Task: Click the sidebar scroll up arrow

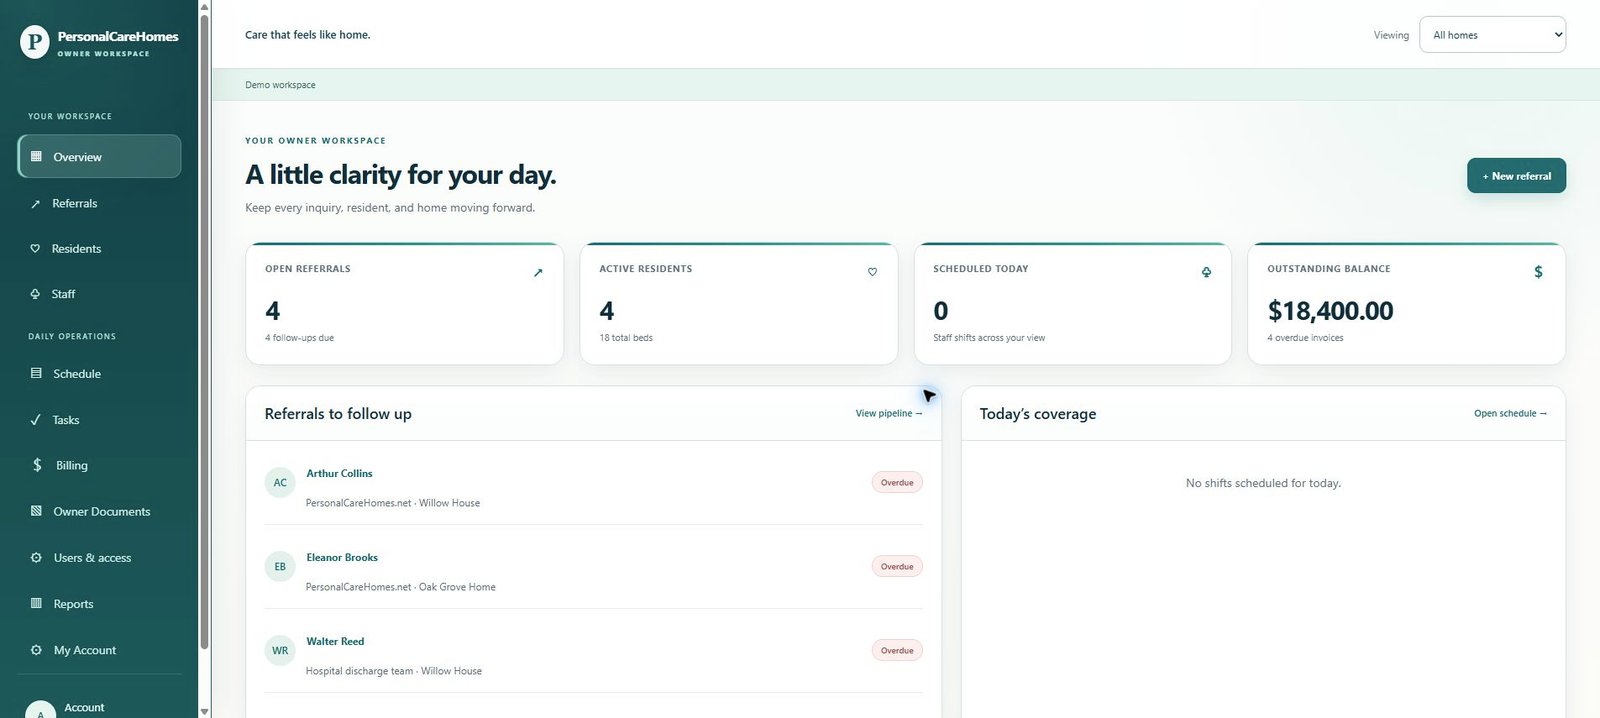Action: [x=205, y=6]
